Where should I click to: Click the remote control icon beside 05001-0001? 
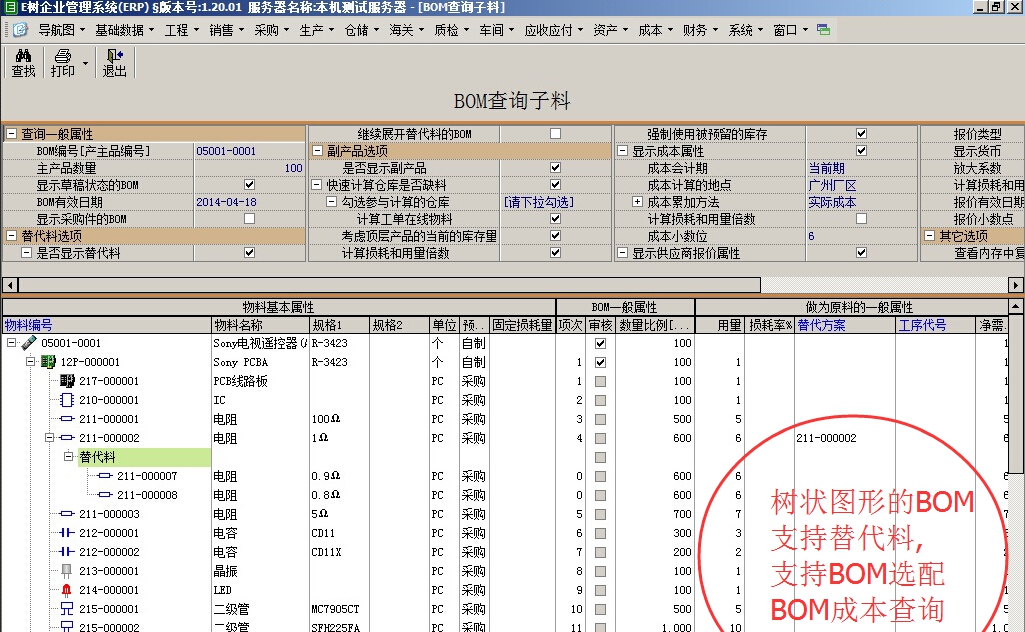click(x=30, y=343)
